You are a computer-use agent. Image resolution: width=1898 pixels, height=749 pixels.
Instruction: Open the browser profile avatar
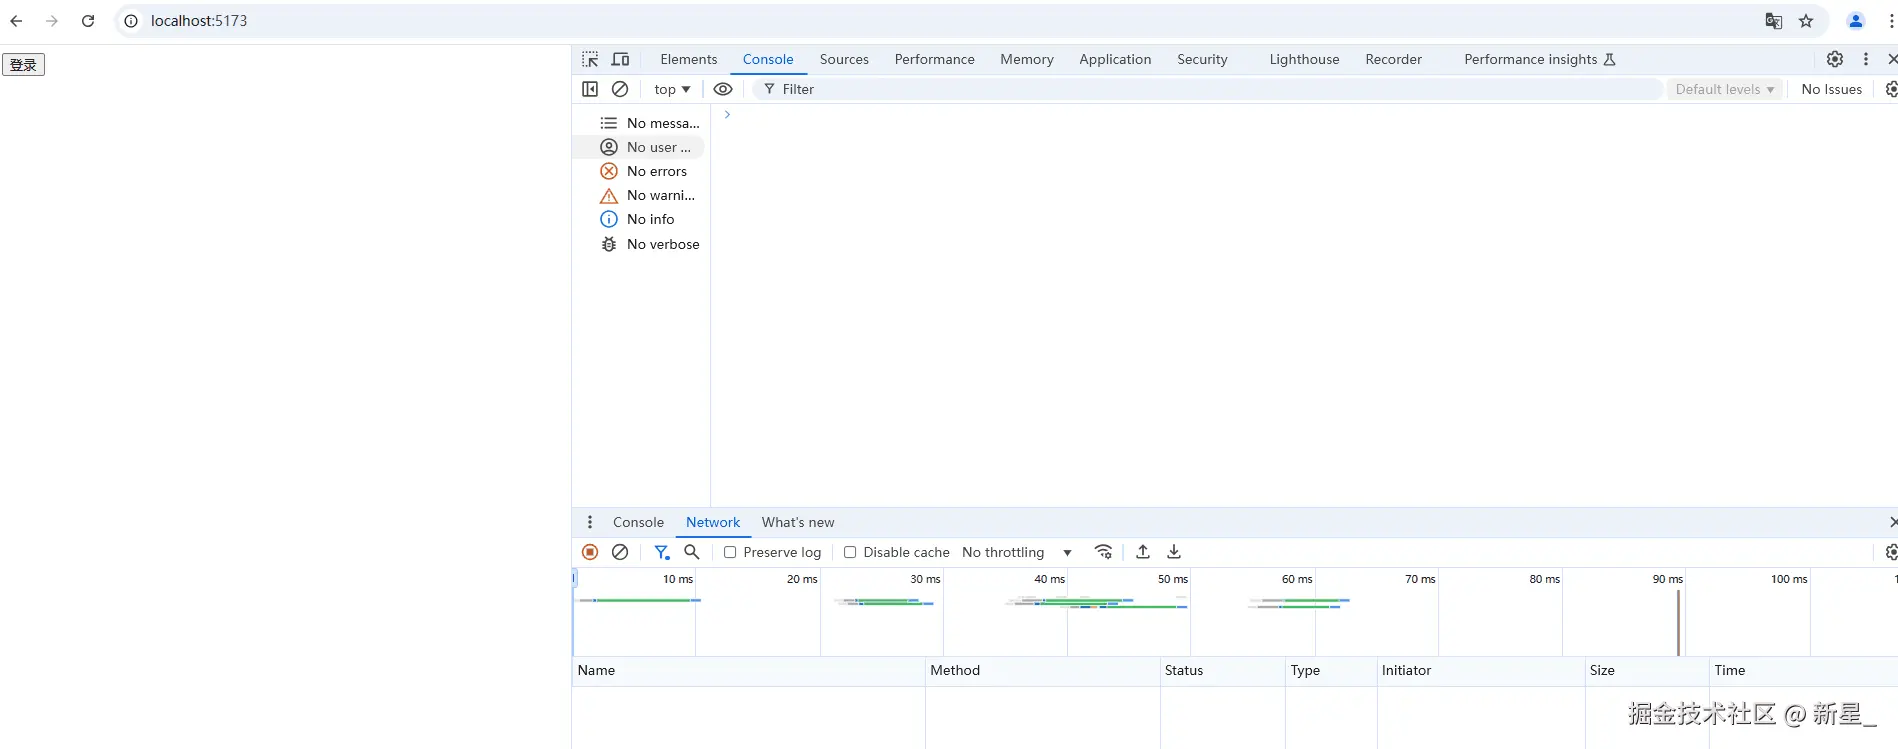[1856, 21]
